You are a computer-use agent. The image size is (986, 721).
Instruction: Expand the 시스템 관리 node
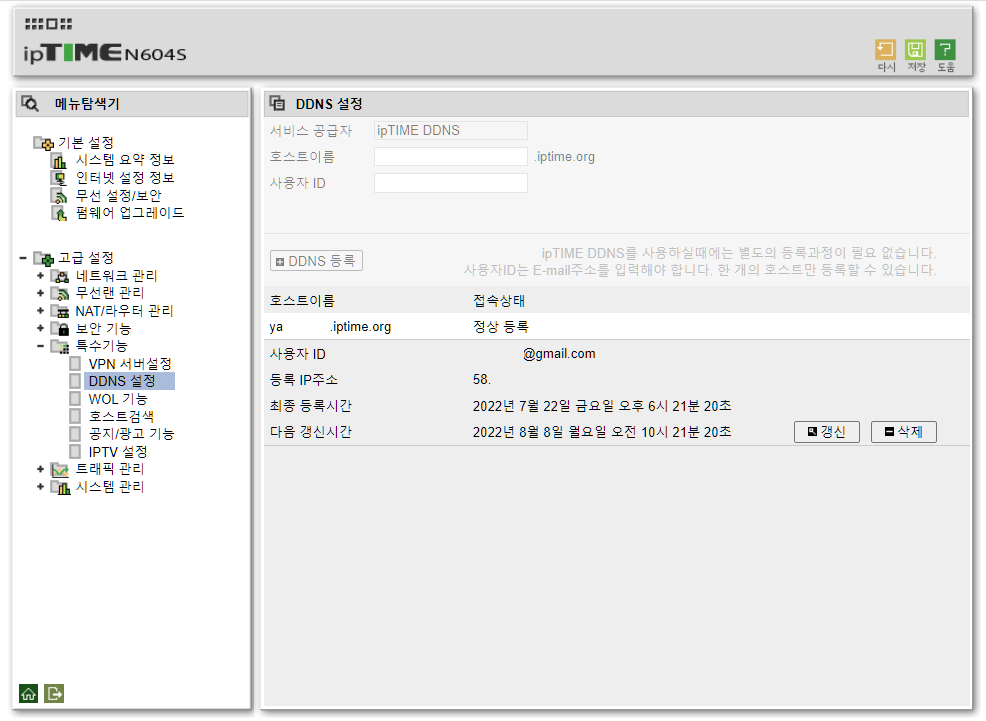coord(40,487)
